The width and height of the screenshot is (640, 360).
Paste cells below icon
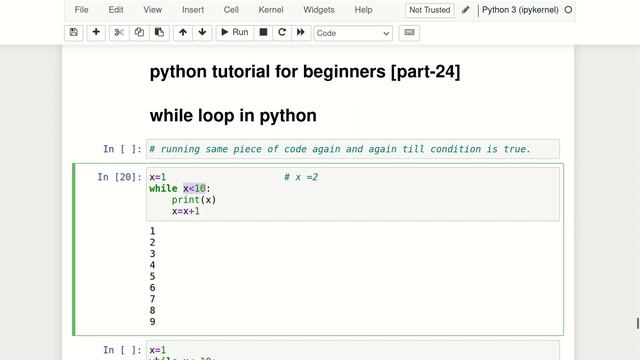coord(159,33)
